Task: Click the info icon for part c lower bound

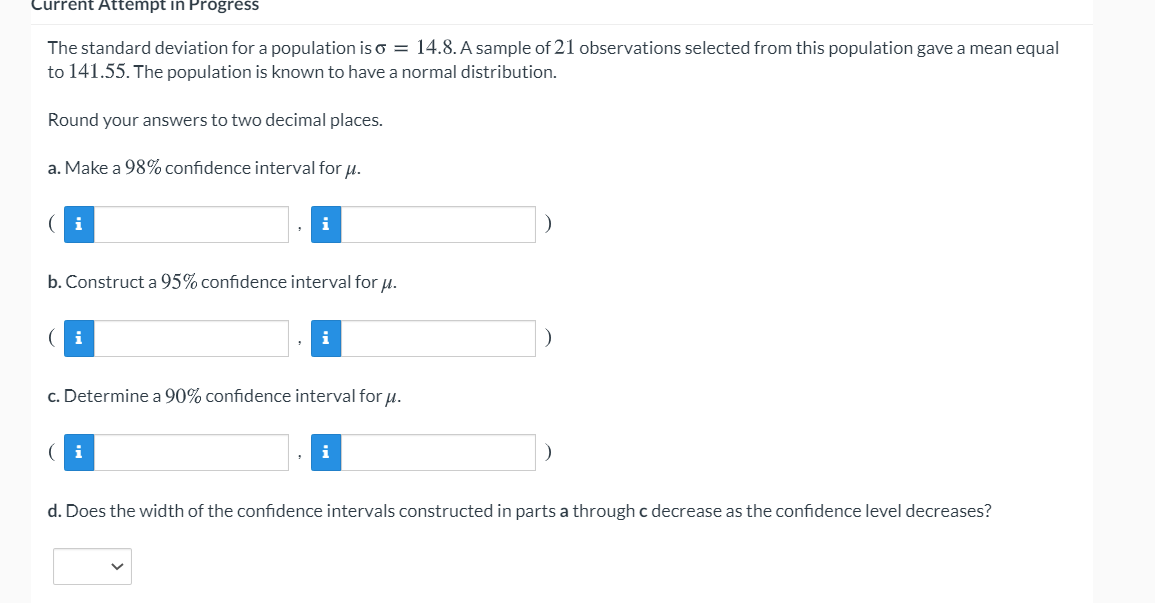Action: point(78,452)
